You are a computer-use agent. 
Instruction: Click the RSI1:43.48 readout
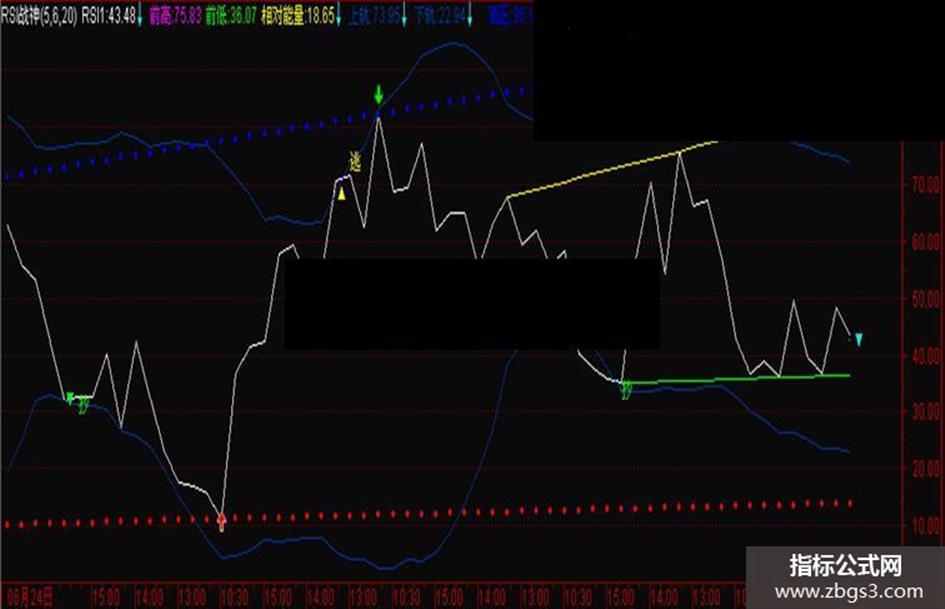108,16
